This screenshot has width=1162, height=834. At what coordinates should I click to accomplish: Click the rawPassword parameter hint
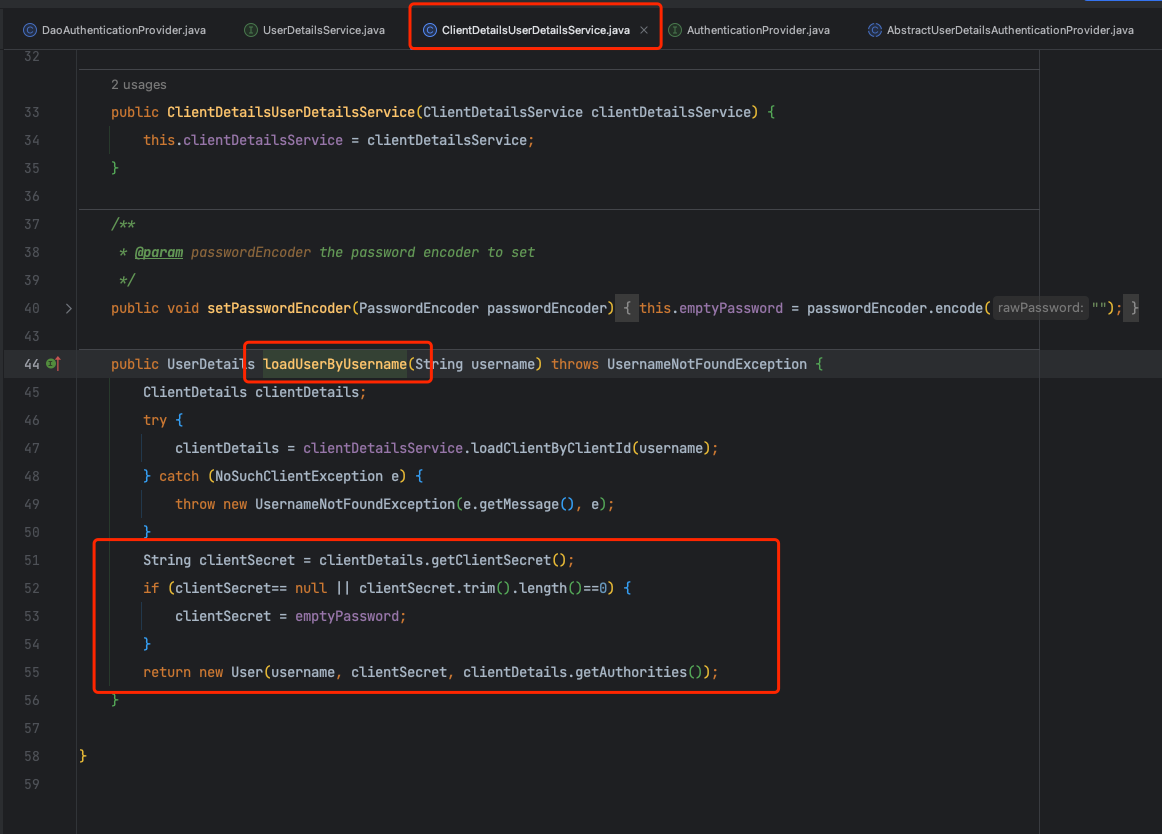click(x=1040, y=308)
